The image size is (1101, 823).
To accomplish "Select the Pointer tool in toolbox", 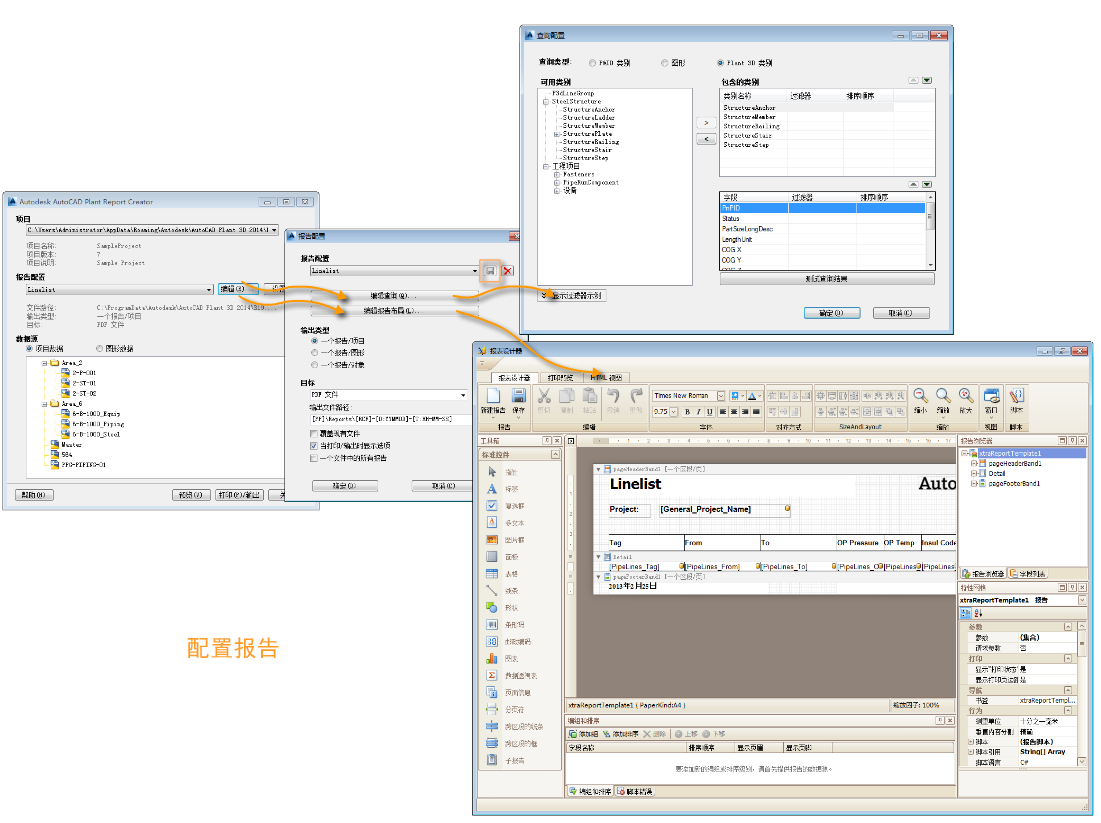I will 492,472.
